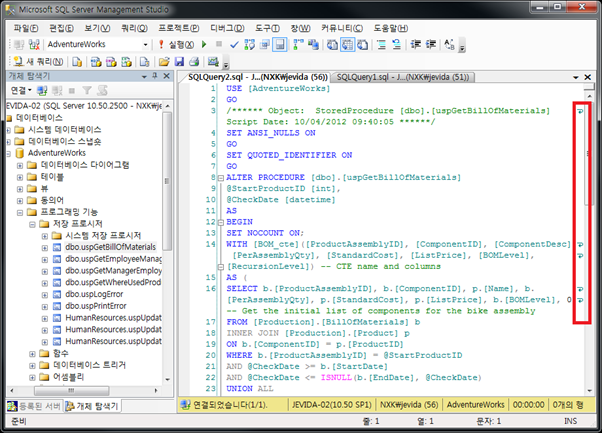The image size is (602, 433).
Task: Open the 파일(F) menu
Action: click(x=26, y=28)
